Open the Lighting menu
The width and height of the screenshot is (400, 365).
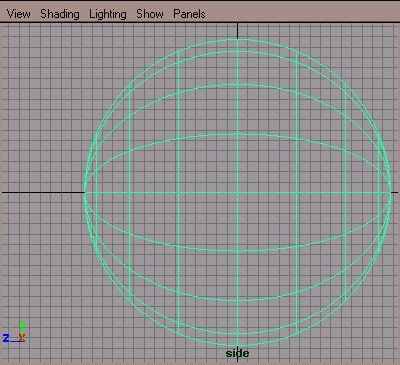point(108,14)
